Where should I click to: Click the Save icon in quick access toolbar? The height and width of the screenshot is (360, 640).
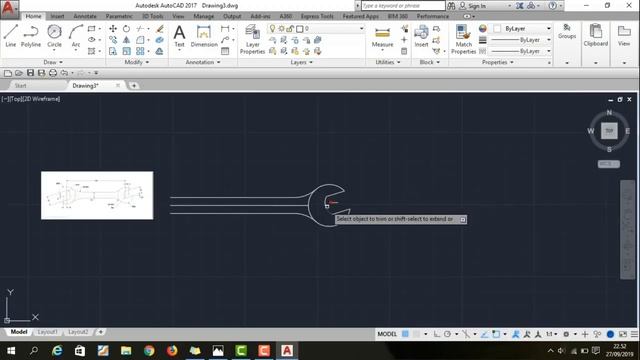(x=30, y=73)
